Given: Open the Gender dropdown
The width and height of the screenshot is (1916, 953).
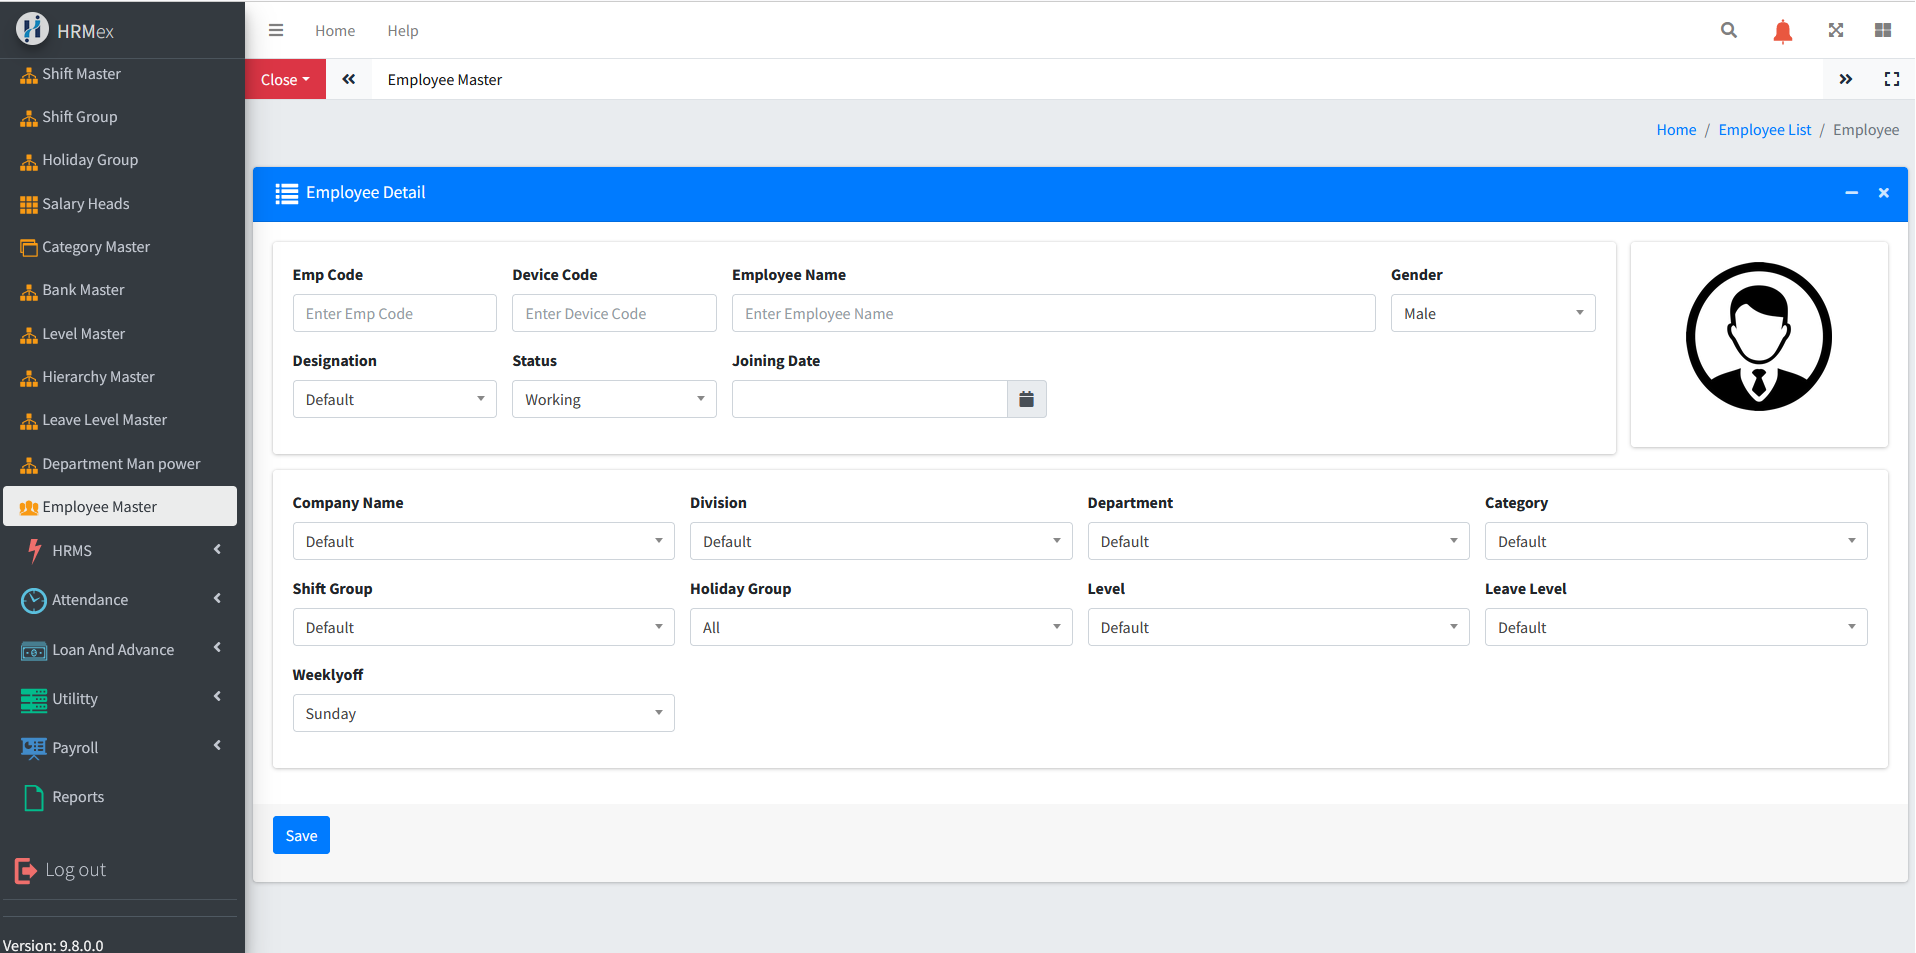Looking at the screenshot, I should click(x=1492, y=314).
